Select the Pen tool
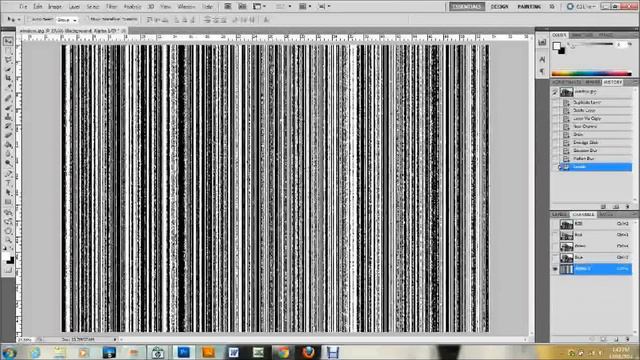This screenshot has height=360, width=640. pos(8,174)
